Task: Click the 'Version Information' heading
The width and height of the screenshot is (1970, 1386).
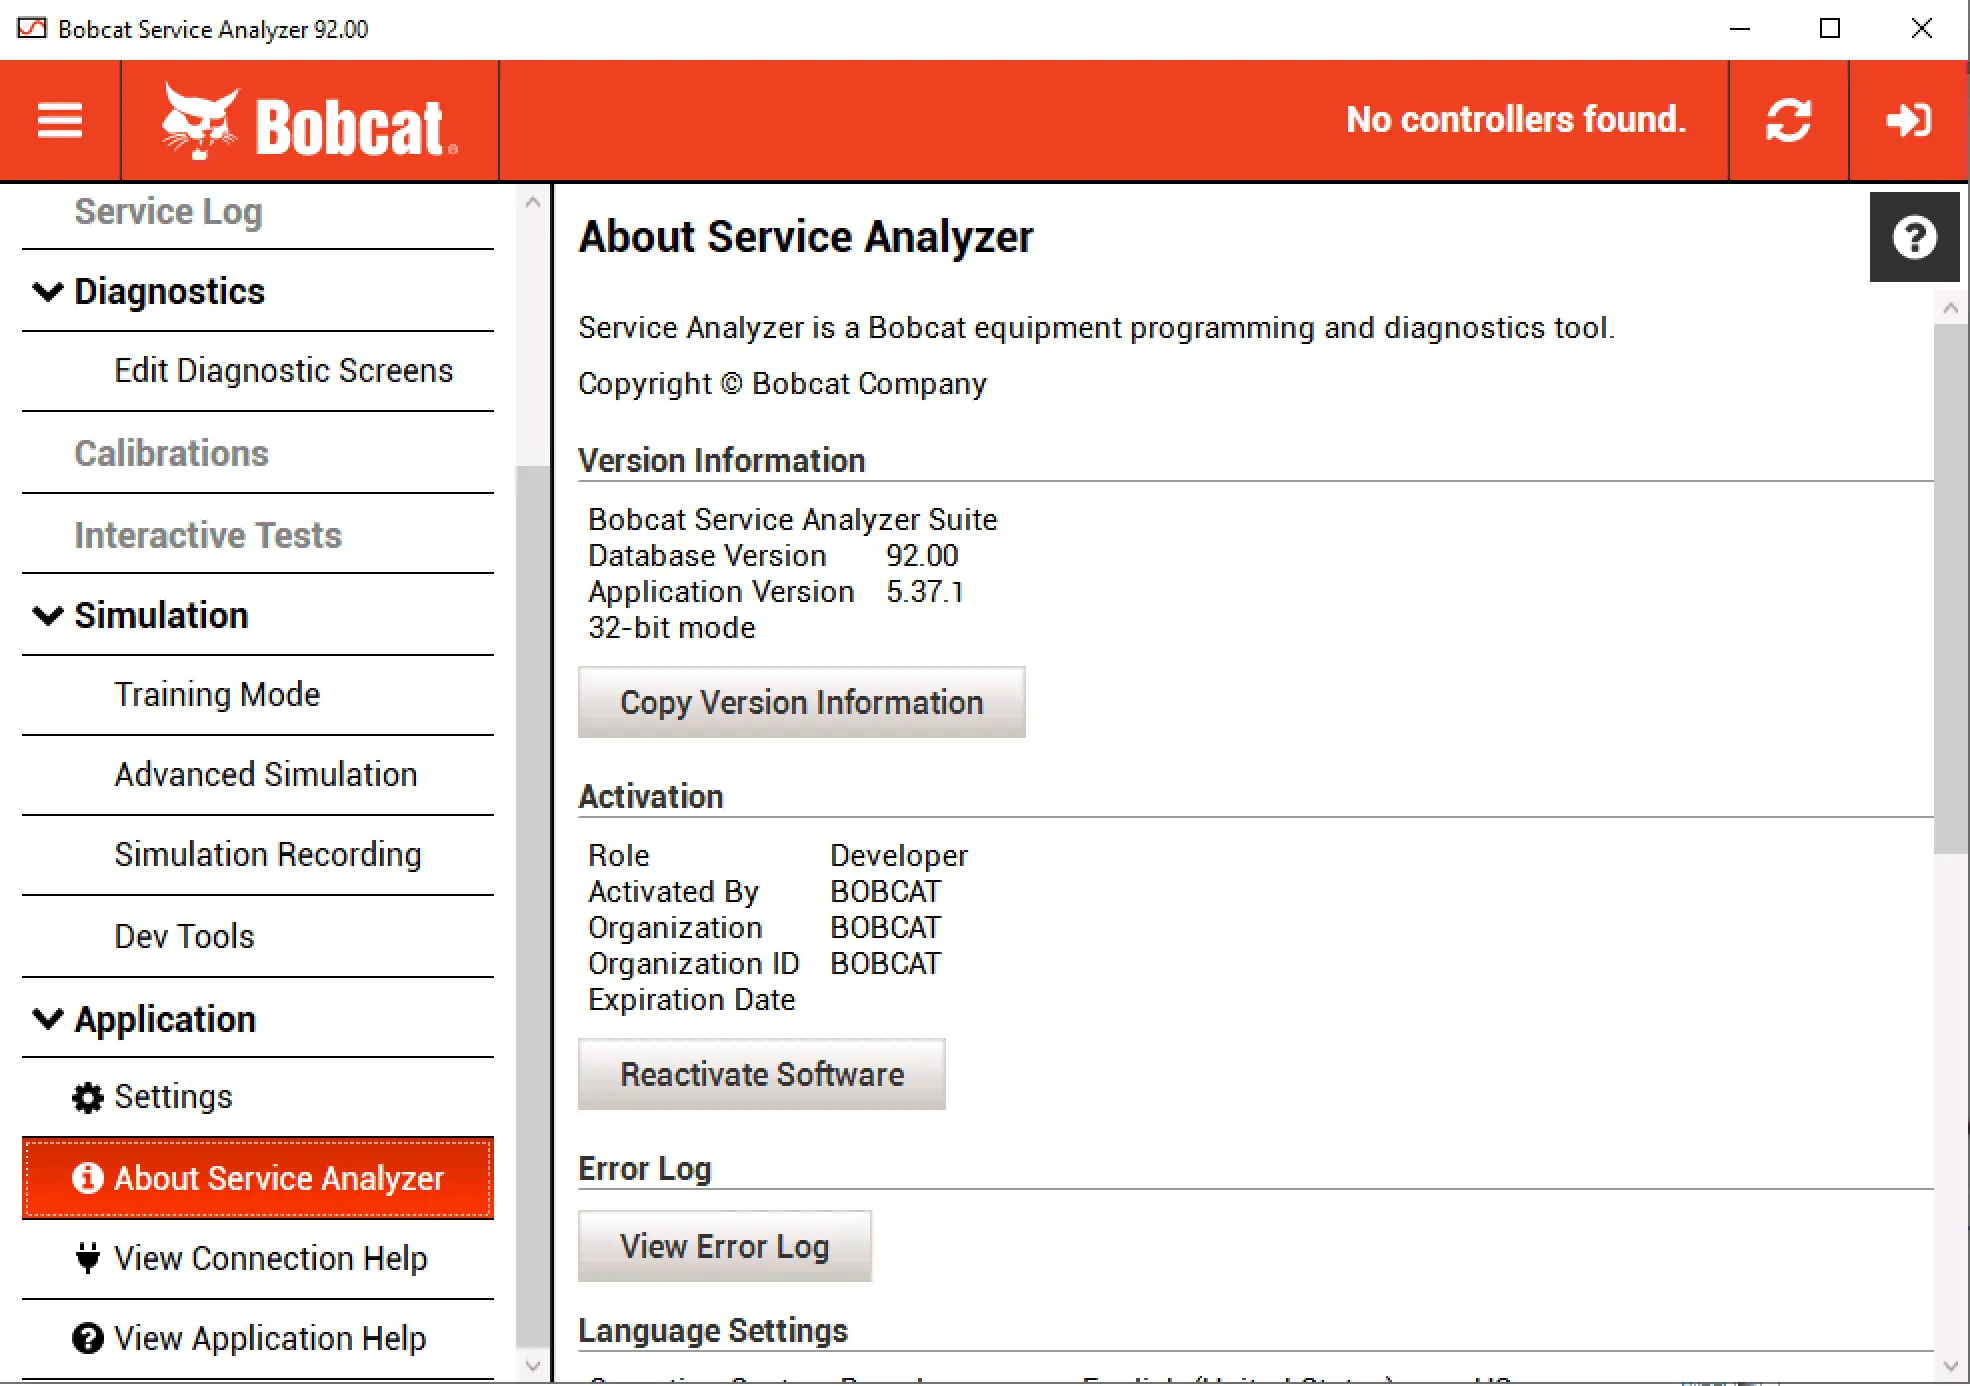Action: coord(721,461)
